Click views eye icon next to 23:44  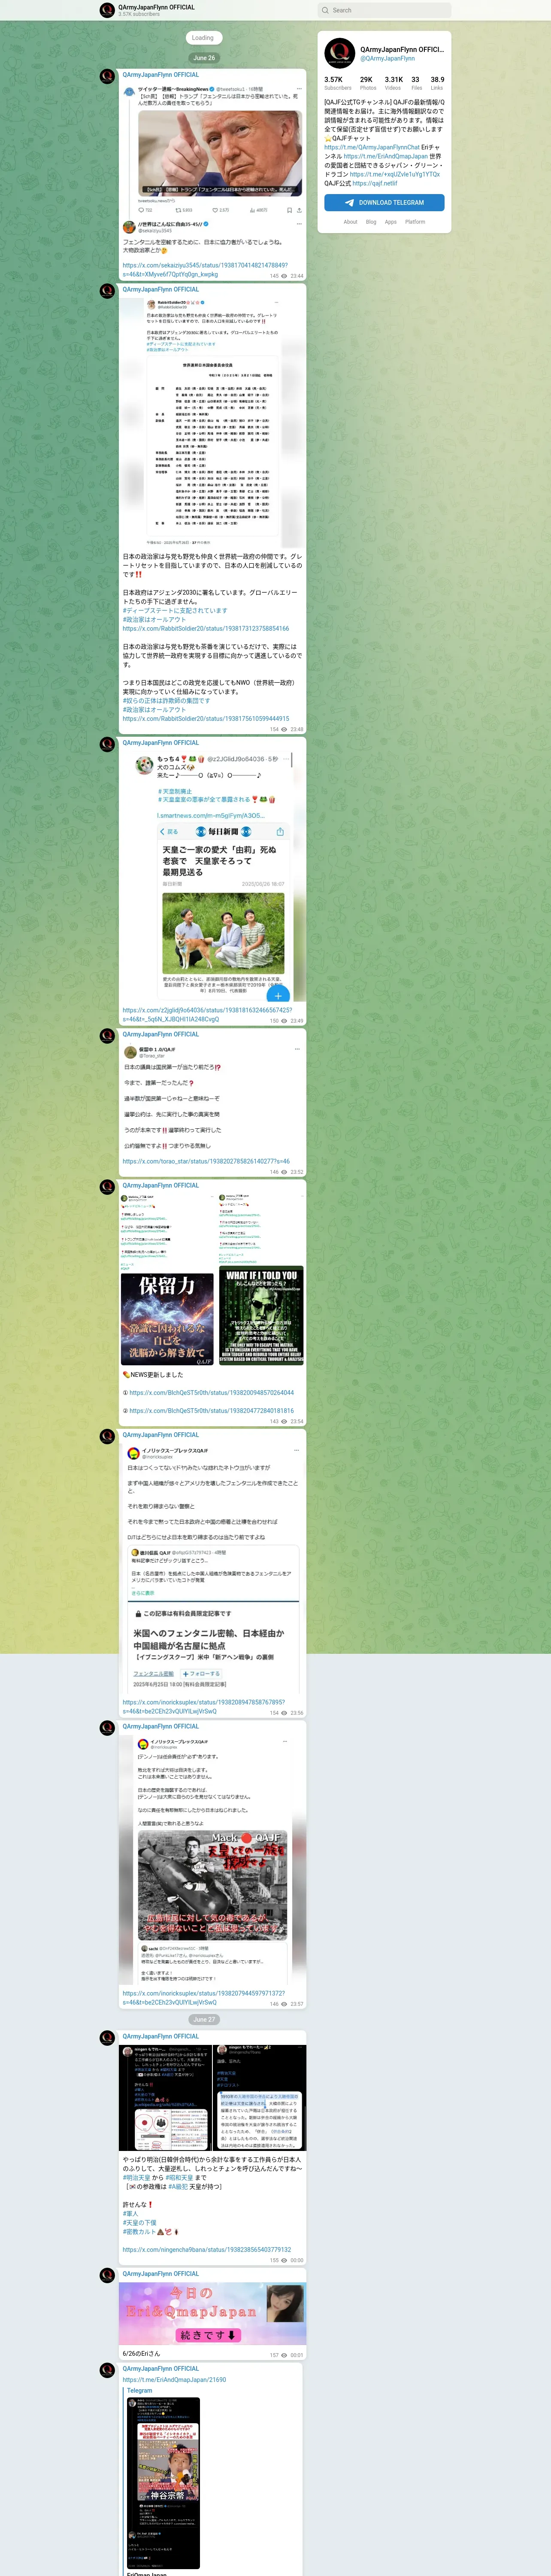(285, 276)
